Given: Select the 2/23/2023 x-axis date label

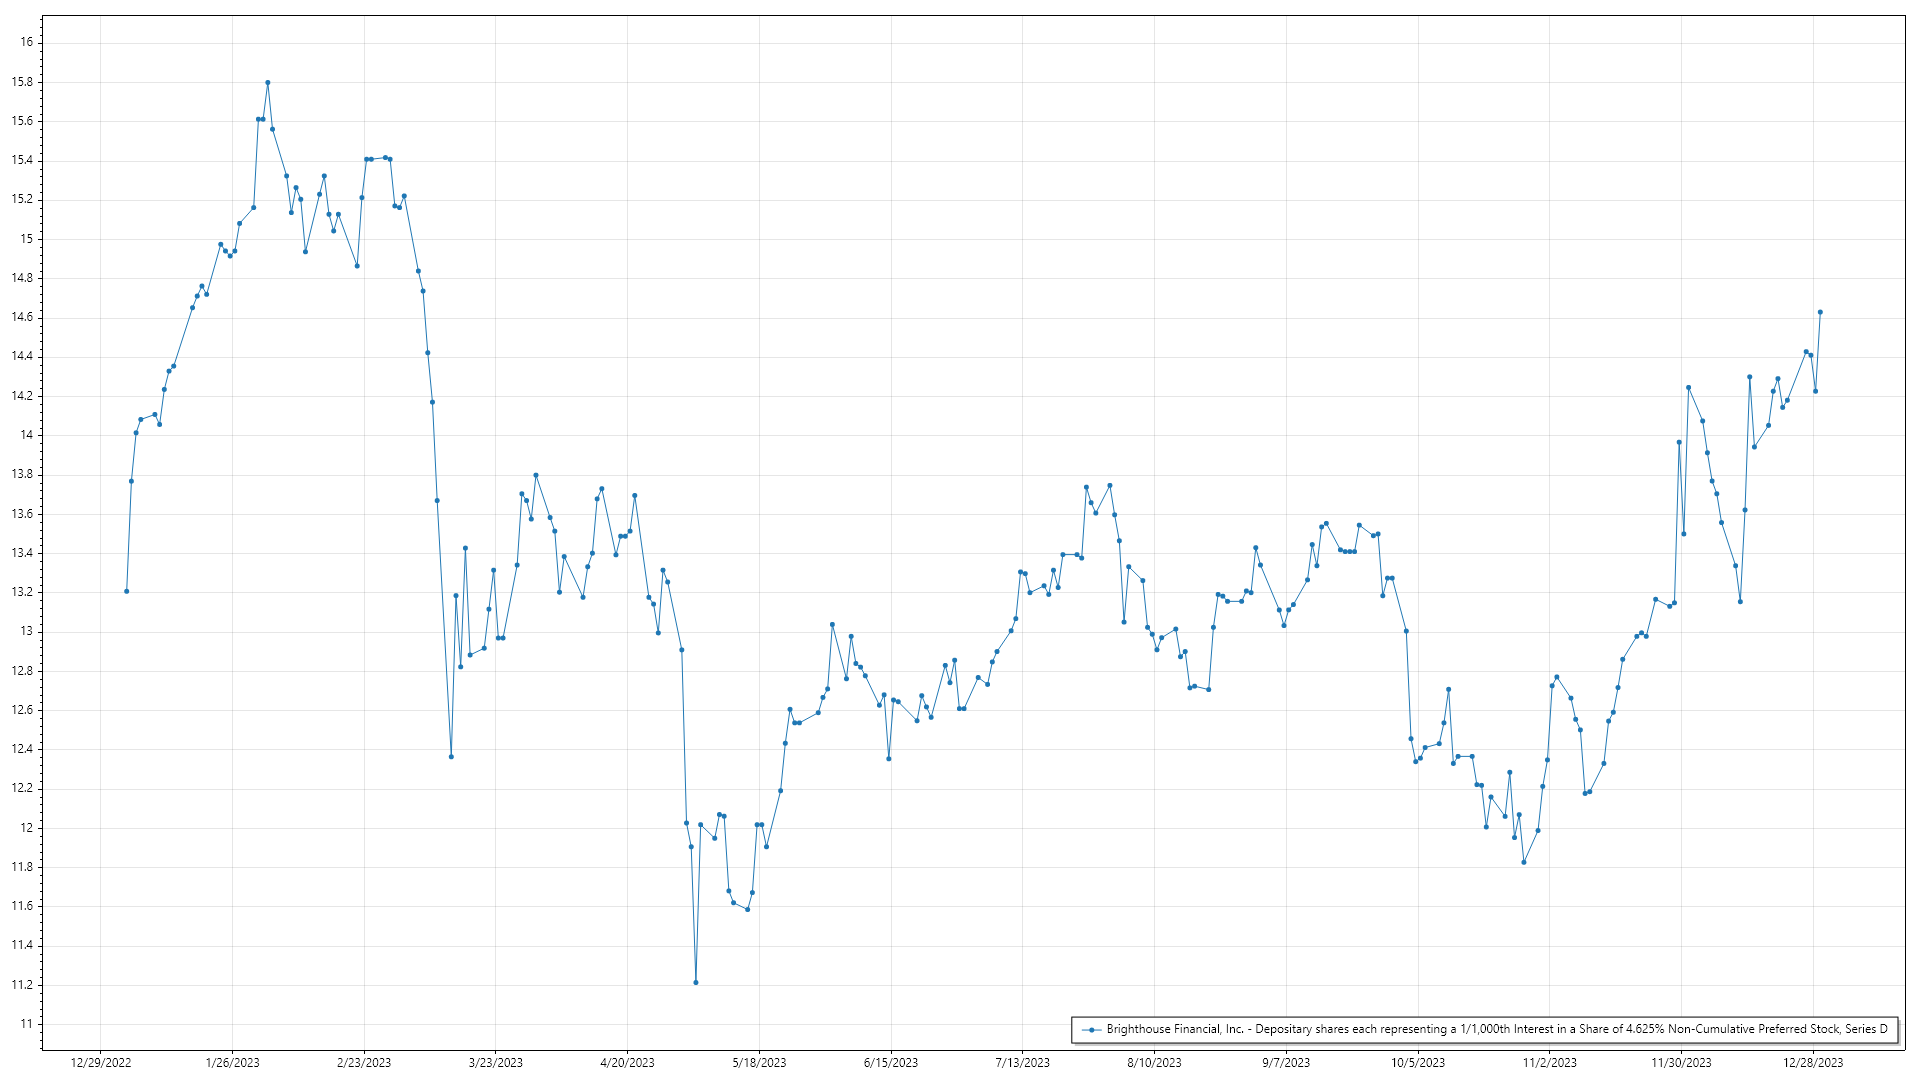Looking at the screenshot, I should point(364,1063).
